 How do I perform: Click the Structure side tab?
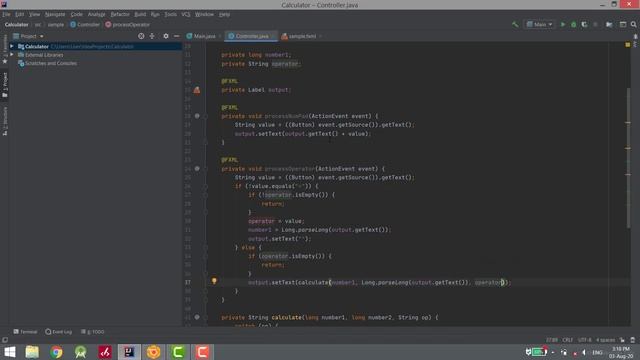[5, 121]
